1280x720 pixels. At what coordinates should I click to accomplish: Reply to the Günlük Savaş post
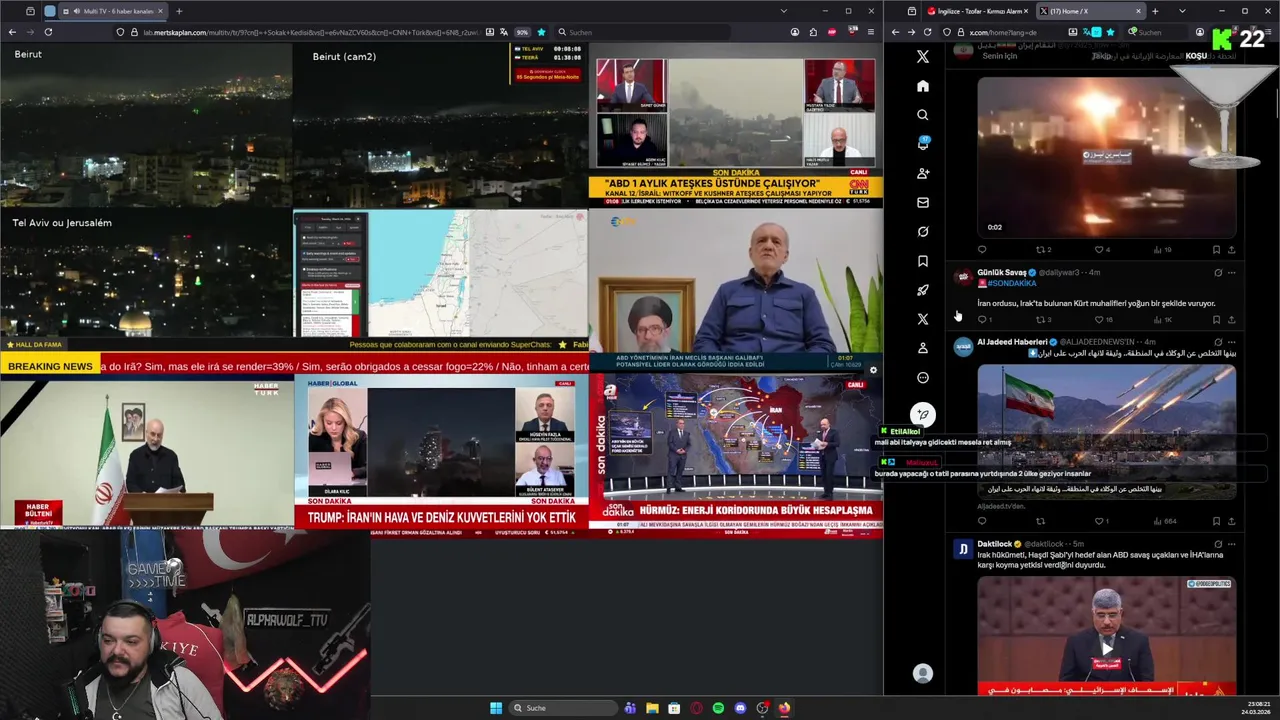(x=982, y=320)
